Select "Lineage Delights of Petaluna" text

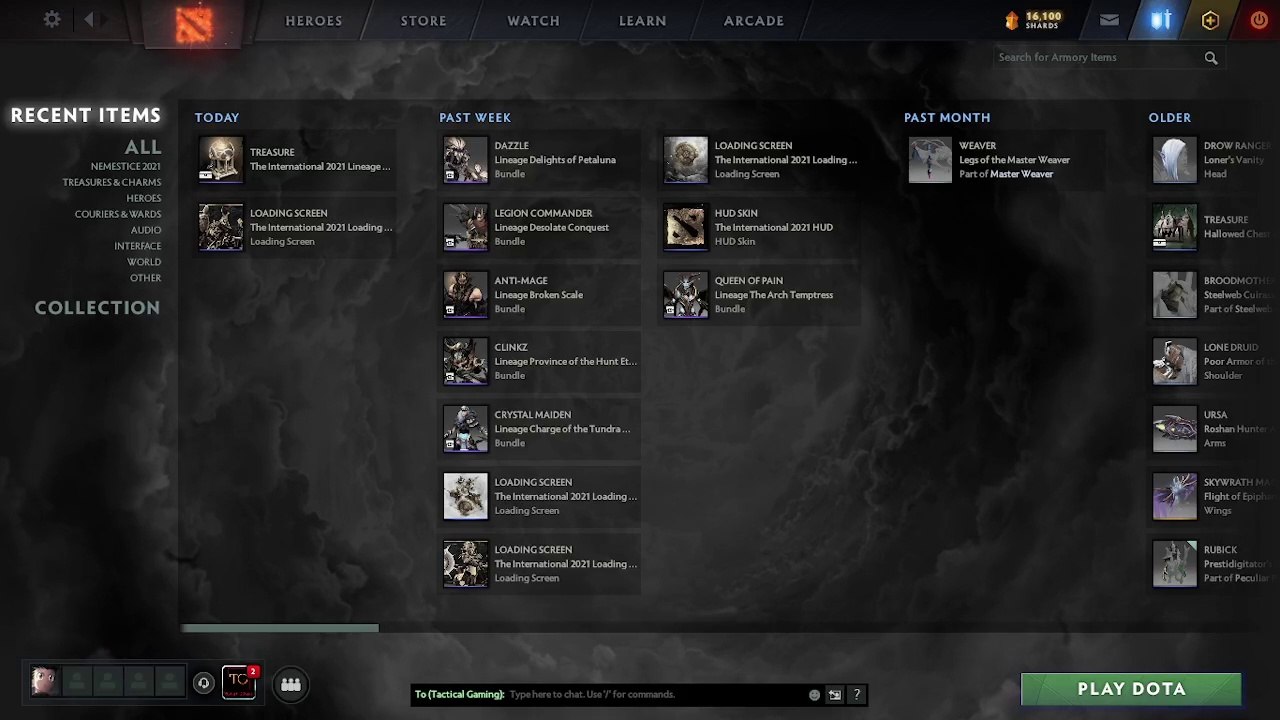[555, 160]
